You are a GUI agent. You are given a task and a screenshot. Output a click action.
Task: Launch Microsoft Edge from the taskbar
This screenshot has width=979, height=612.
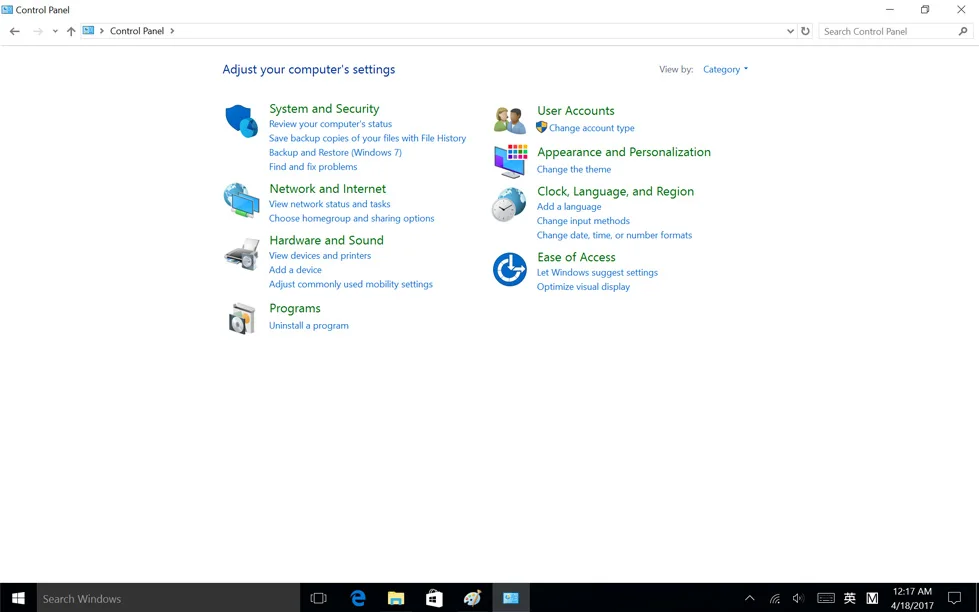tap(358, 598)
